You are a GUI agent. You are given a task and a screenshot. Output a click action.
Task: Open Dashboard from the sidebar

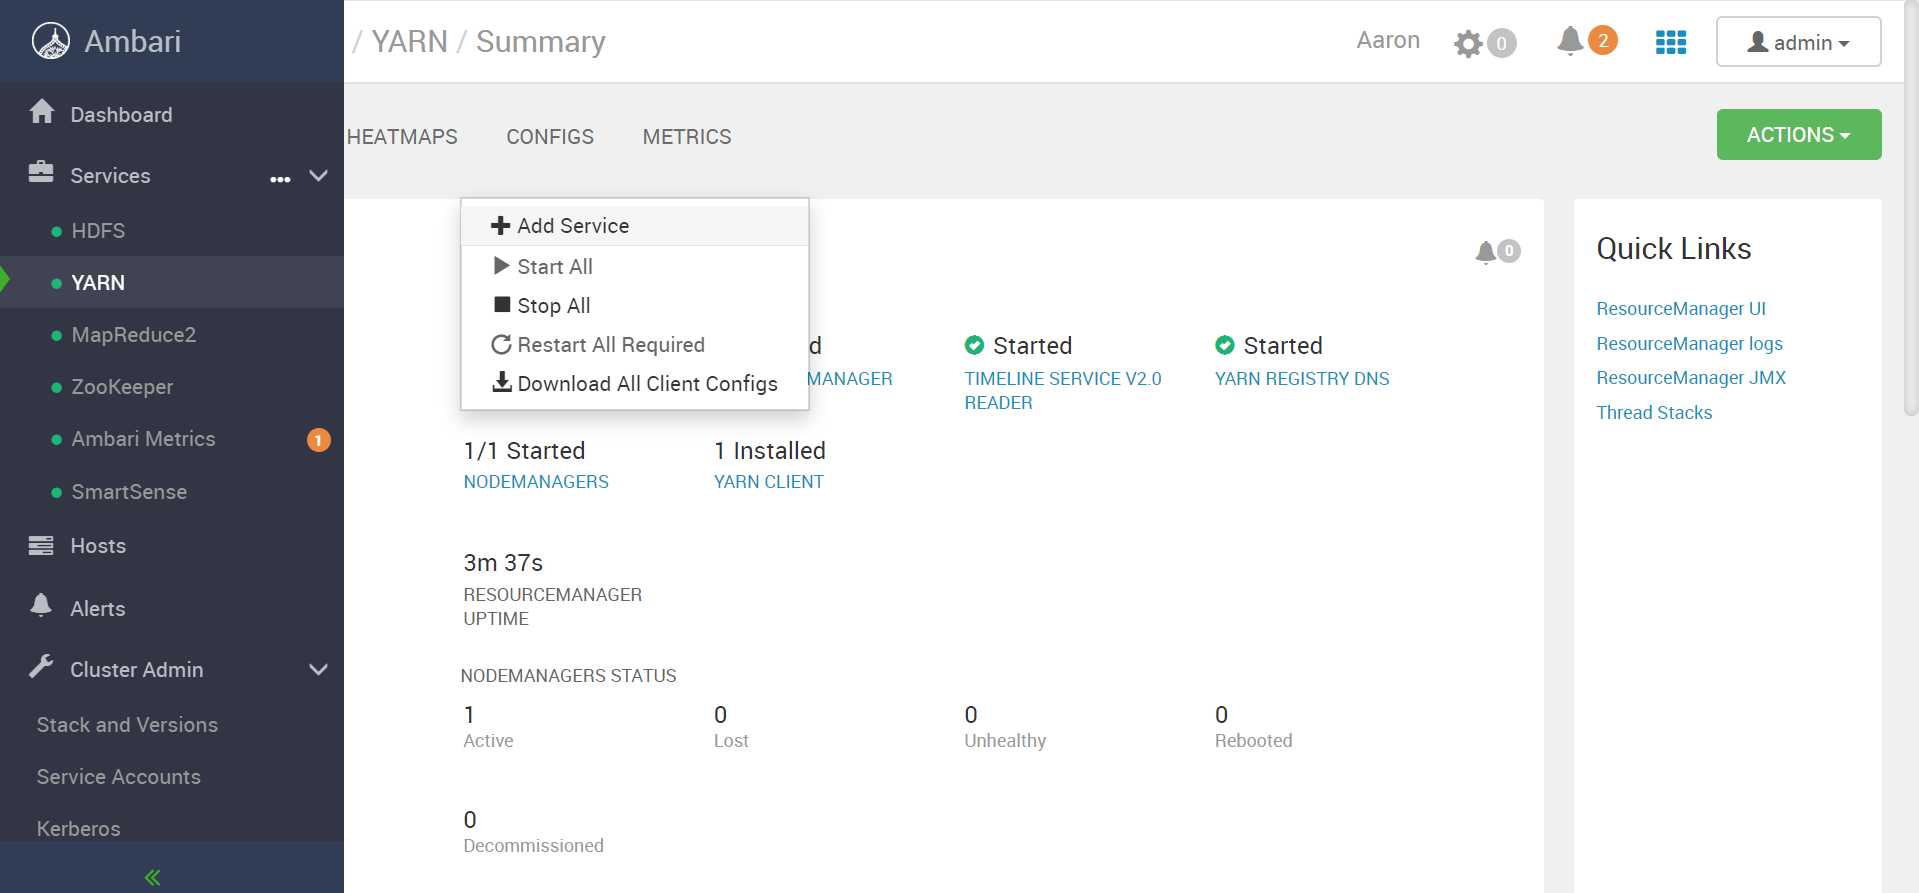click(x=121, y=115)
